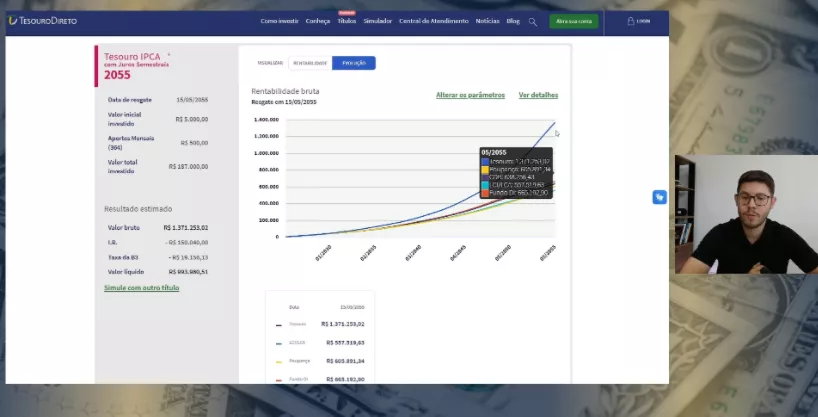Screen dimensions: 818x417
Task: Click the Login button with padlock
Action: pyautogui.click(x=639, y=21)
